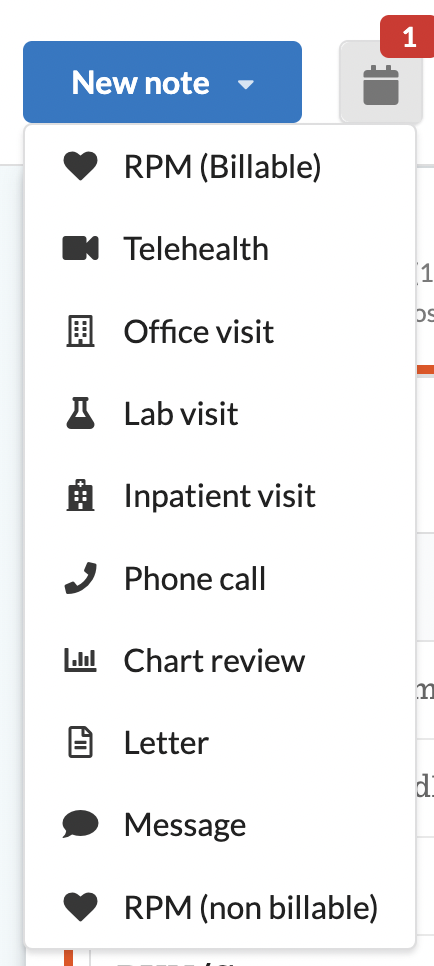Image resolution: width=434 pixels, height=966 pixels.
Task: Select the Message note option
Action: [220, 824]
